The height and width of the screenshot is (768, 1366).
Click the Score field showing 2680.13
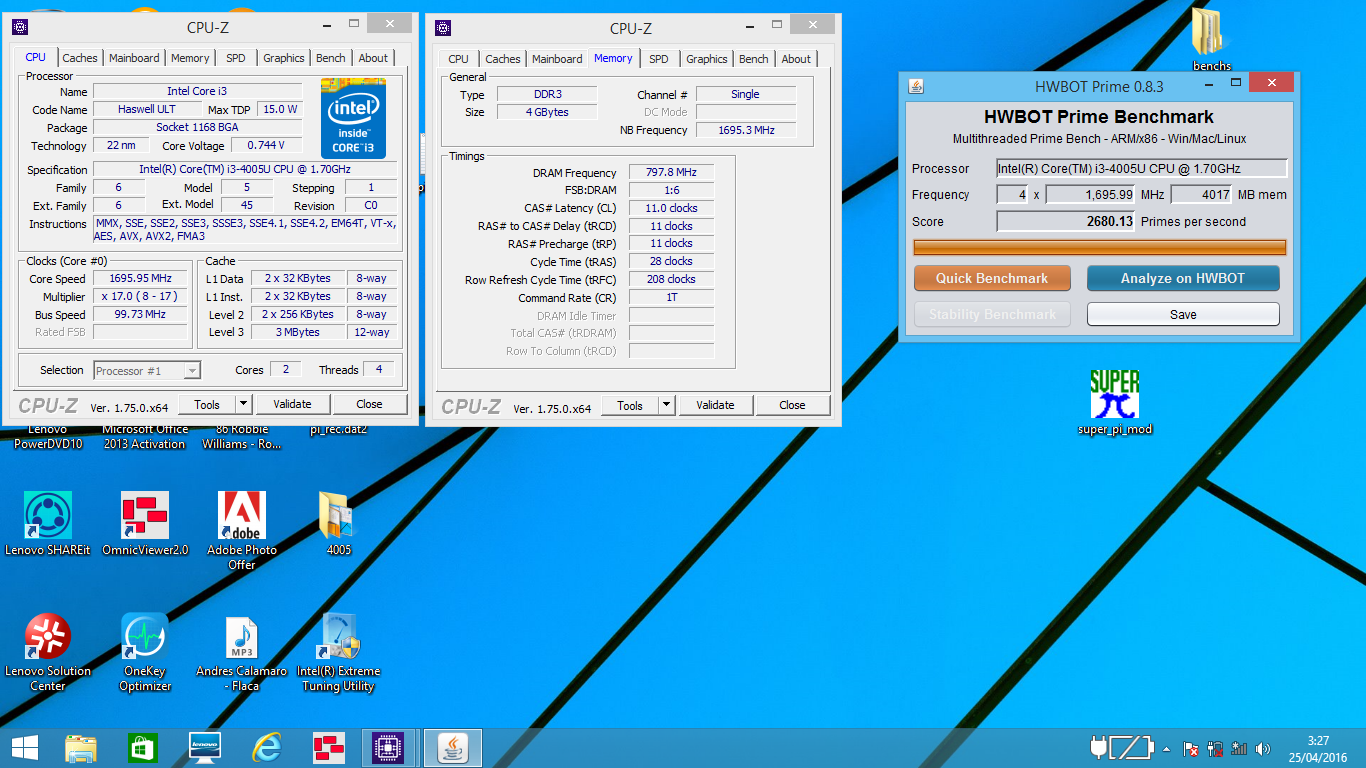pos(1066,222)
